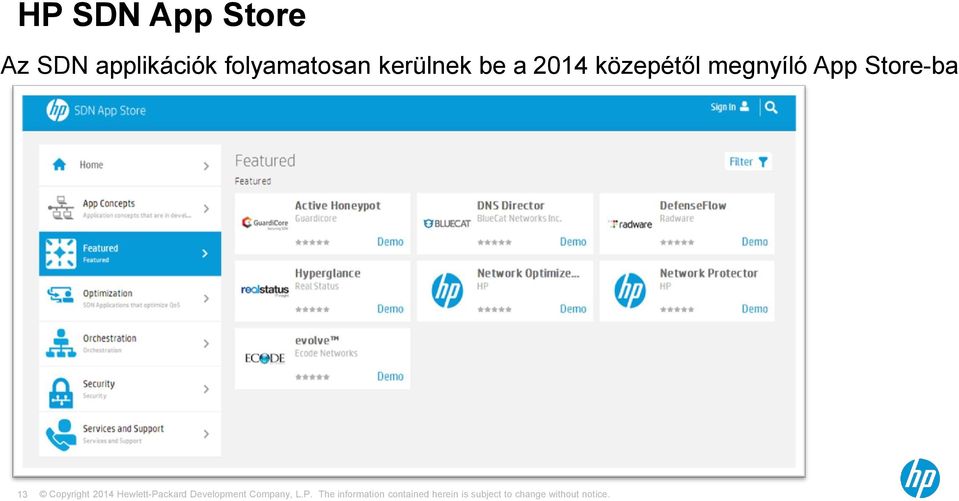Select the Orchestration menu entry

click(x=130, y=344)
